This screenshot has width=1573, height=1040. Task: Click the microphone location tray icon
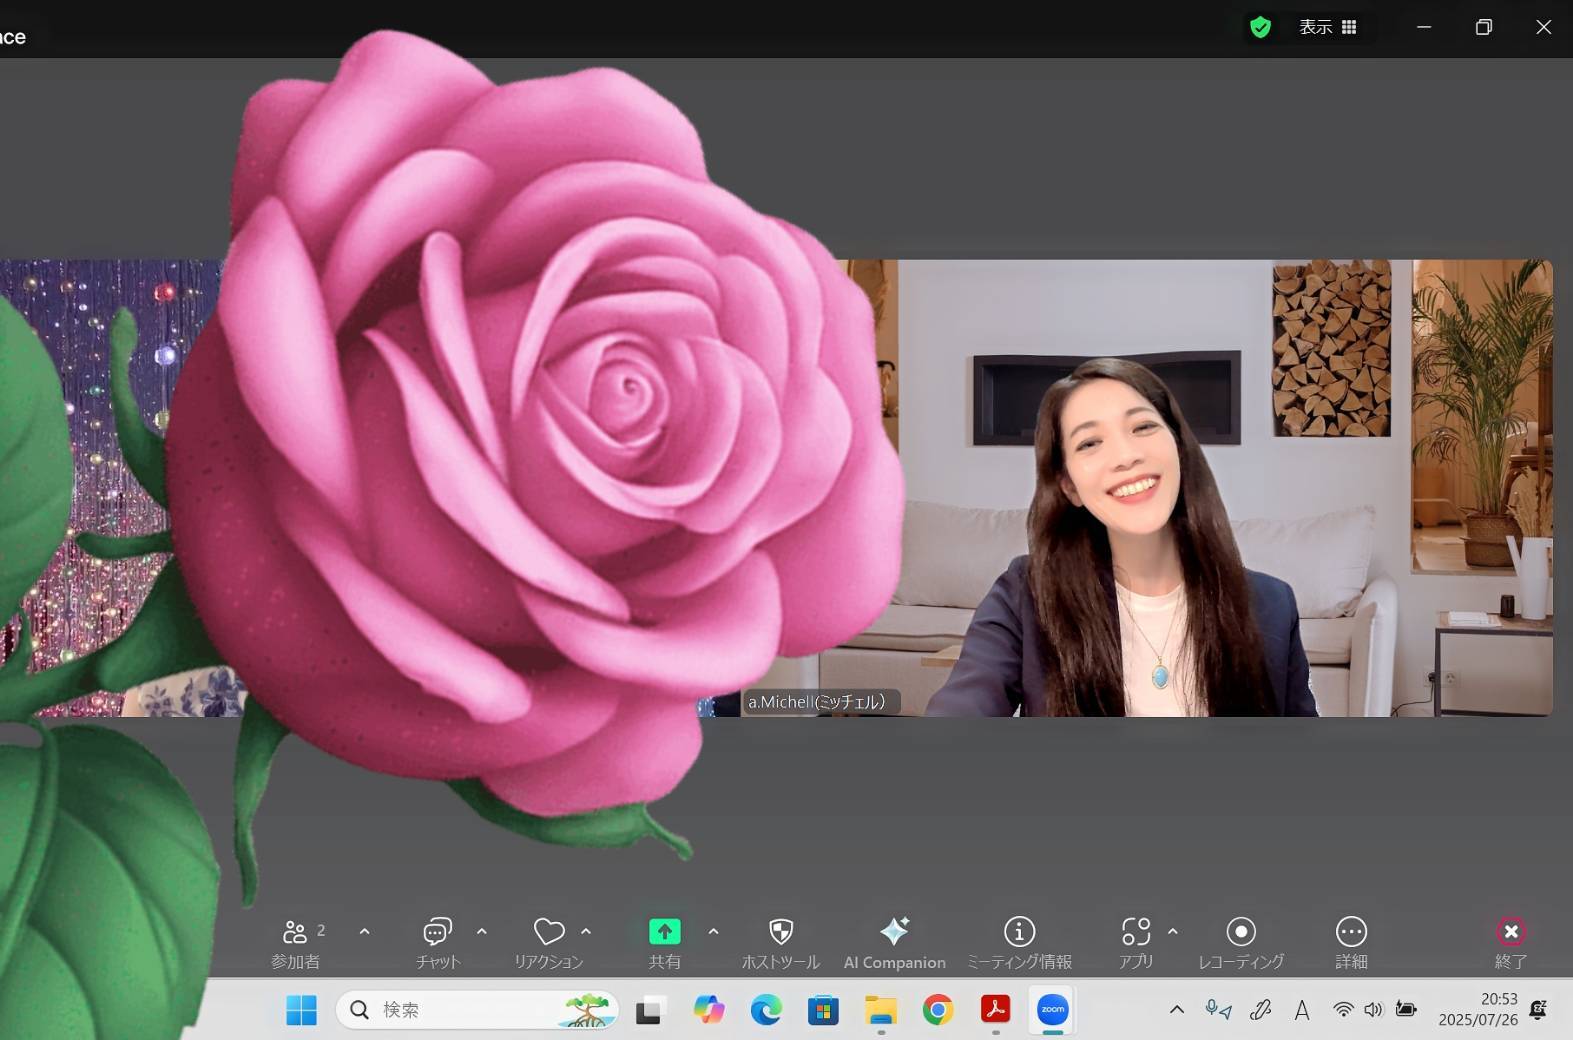pyautogui.click(x=1218, y=1010)
